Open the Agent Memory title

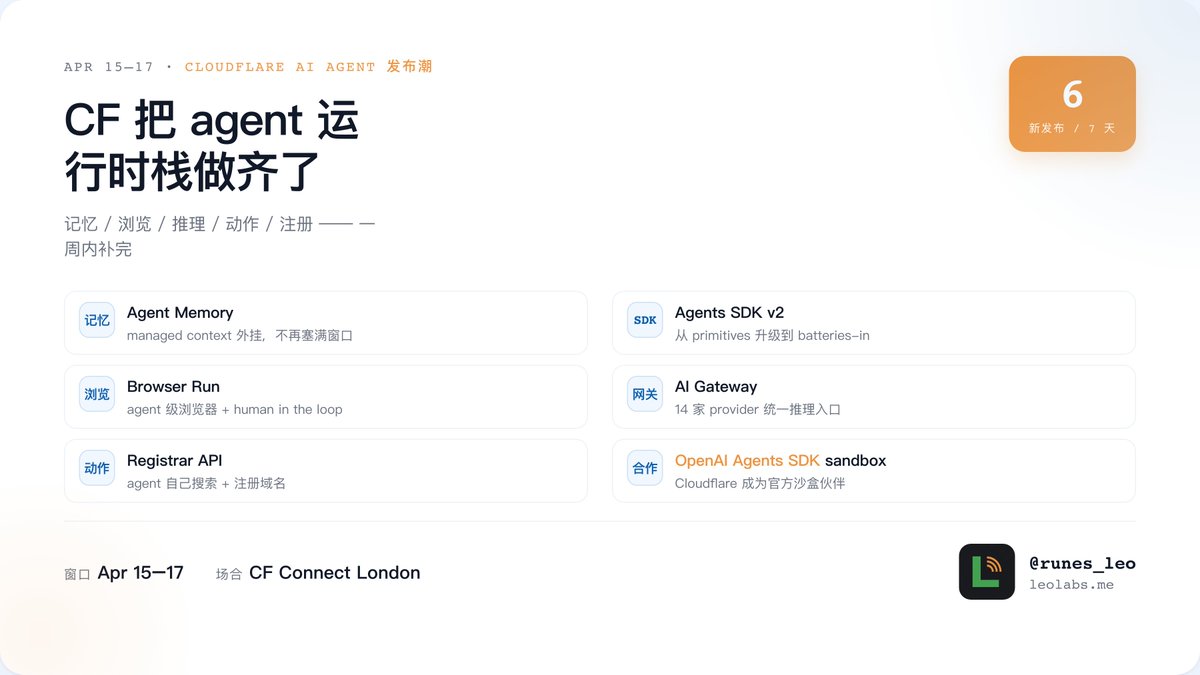pos(180,313)
